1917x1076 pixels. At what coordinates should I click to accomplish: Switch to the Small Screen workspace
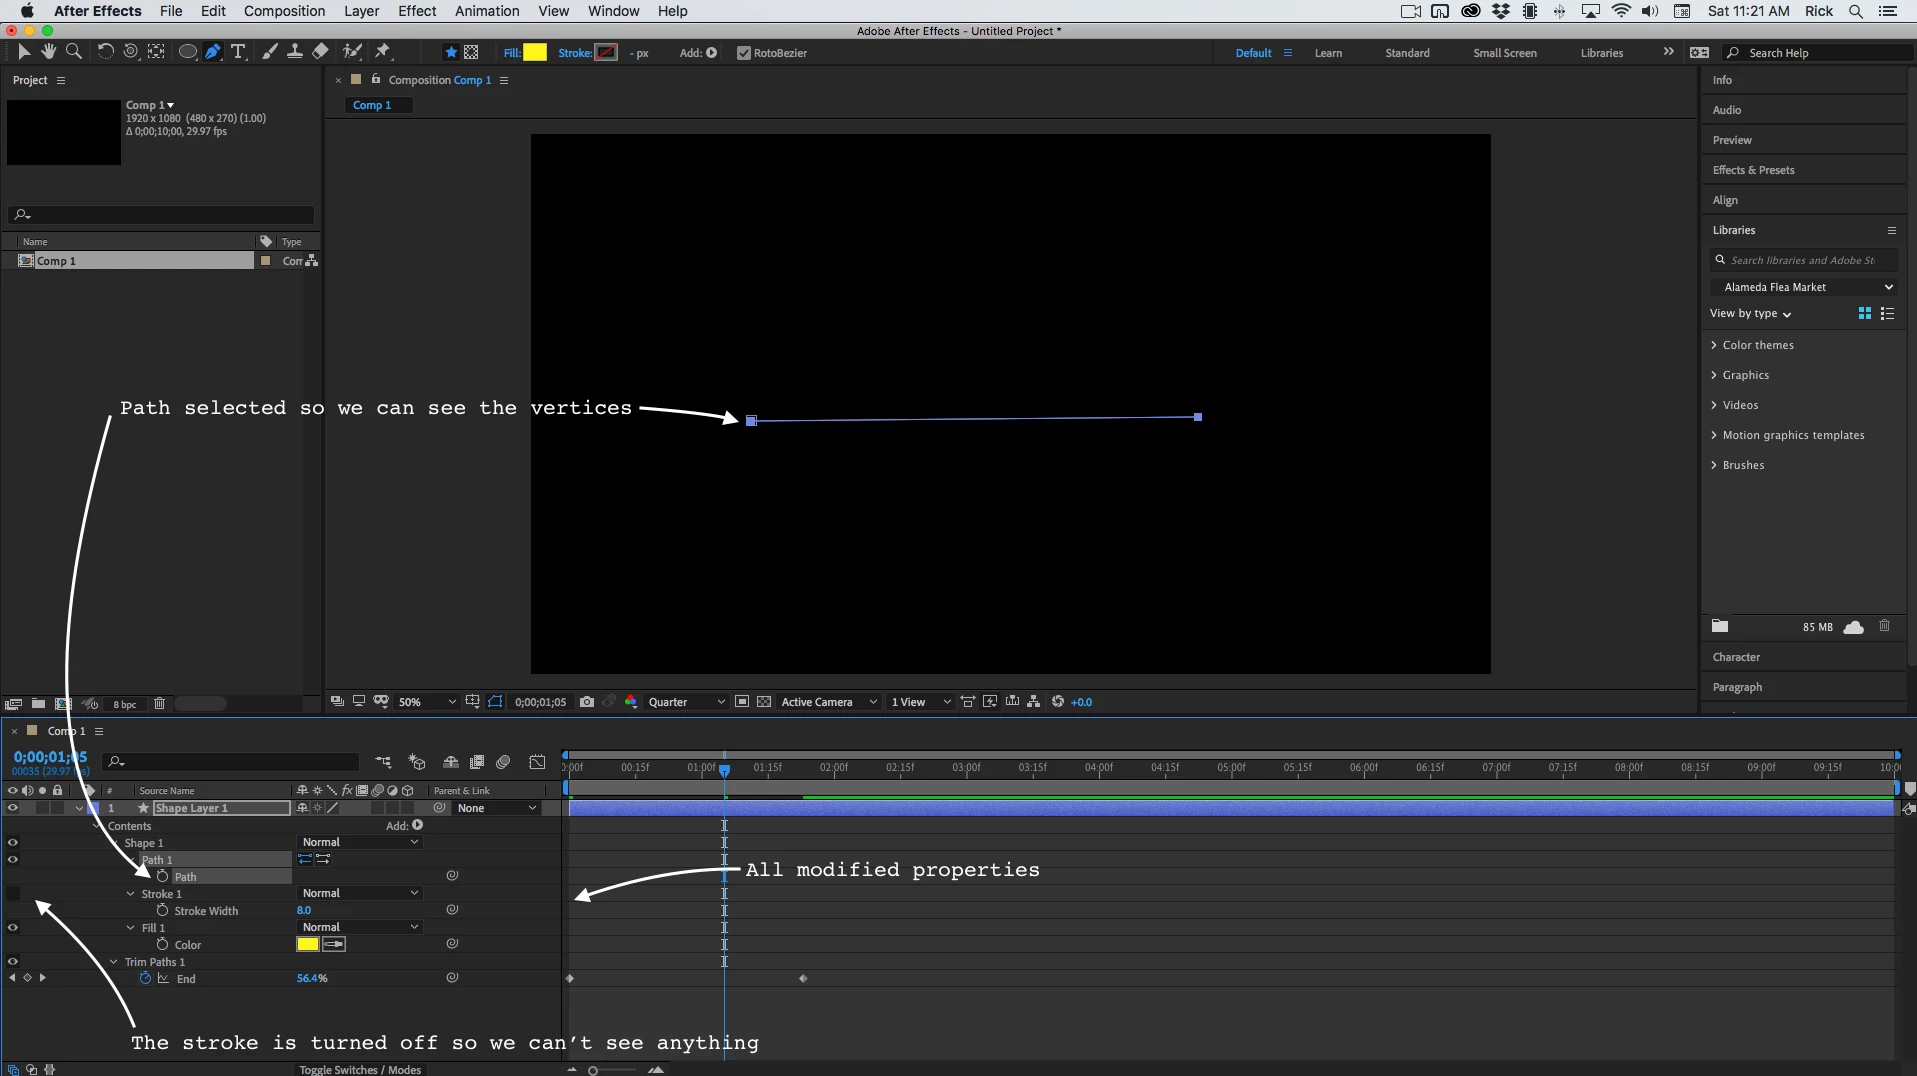pos(1504,53)
